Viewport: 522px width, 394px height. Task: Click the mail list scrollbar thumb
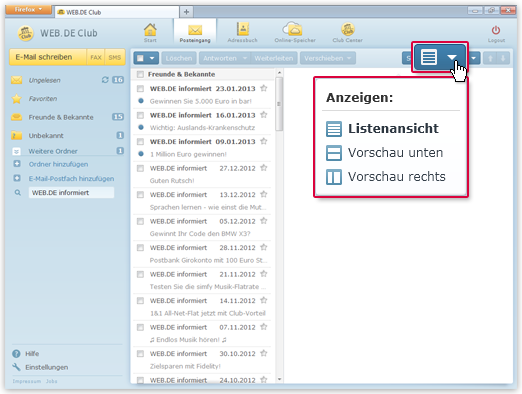click(x=279, y=104)
